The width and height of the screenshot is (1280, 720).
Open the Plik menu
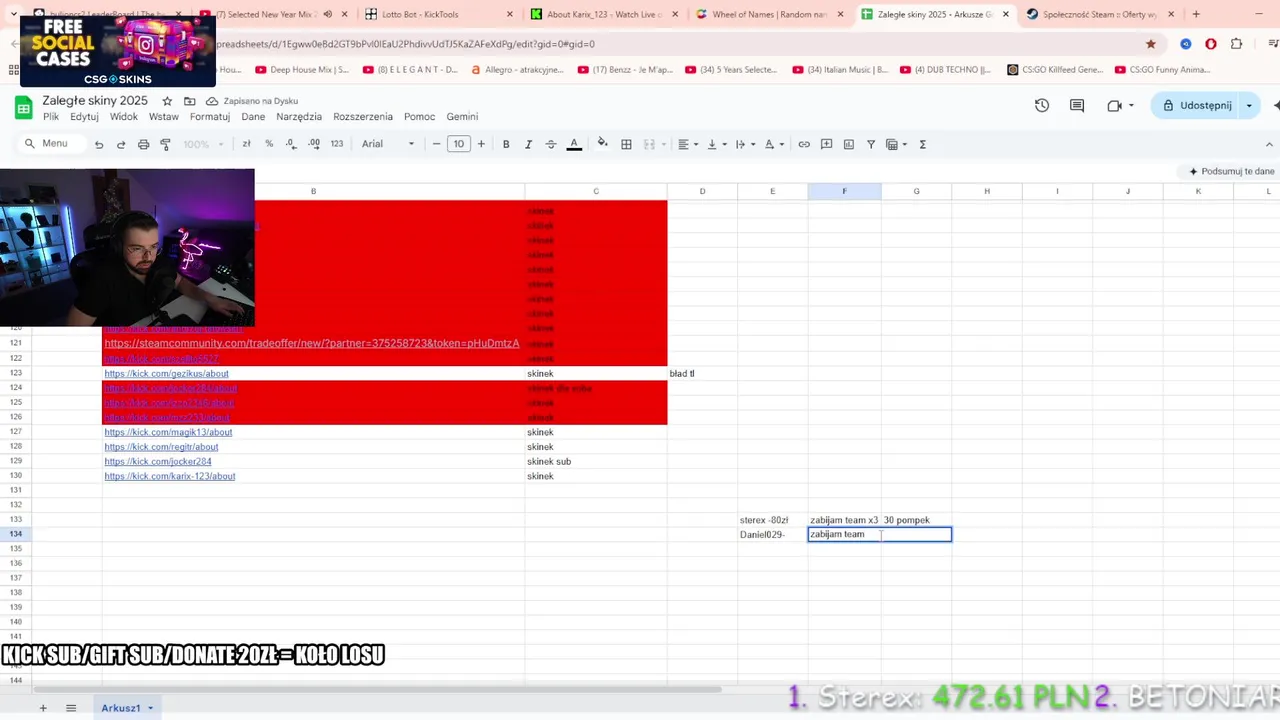pyautogui.click(x=51, y=116)
